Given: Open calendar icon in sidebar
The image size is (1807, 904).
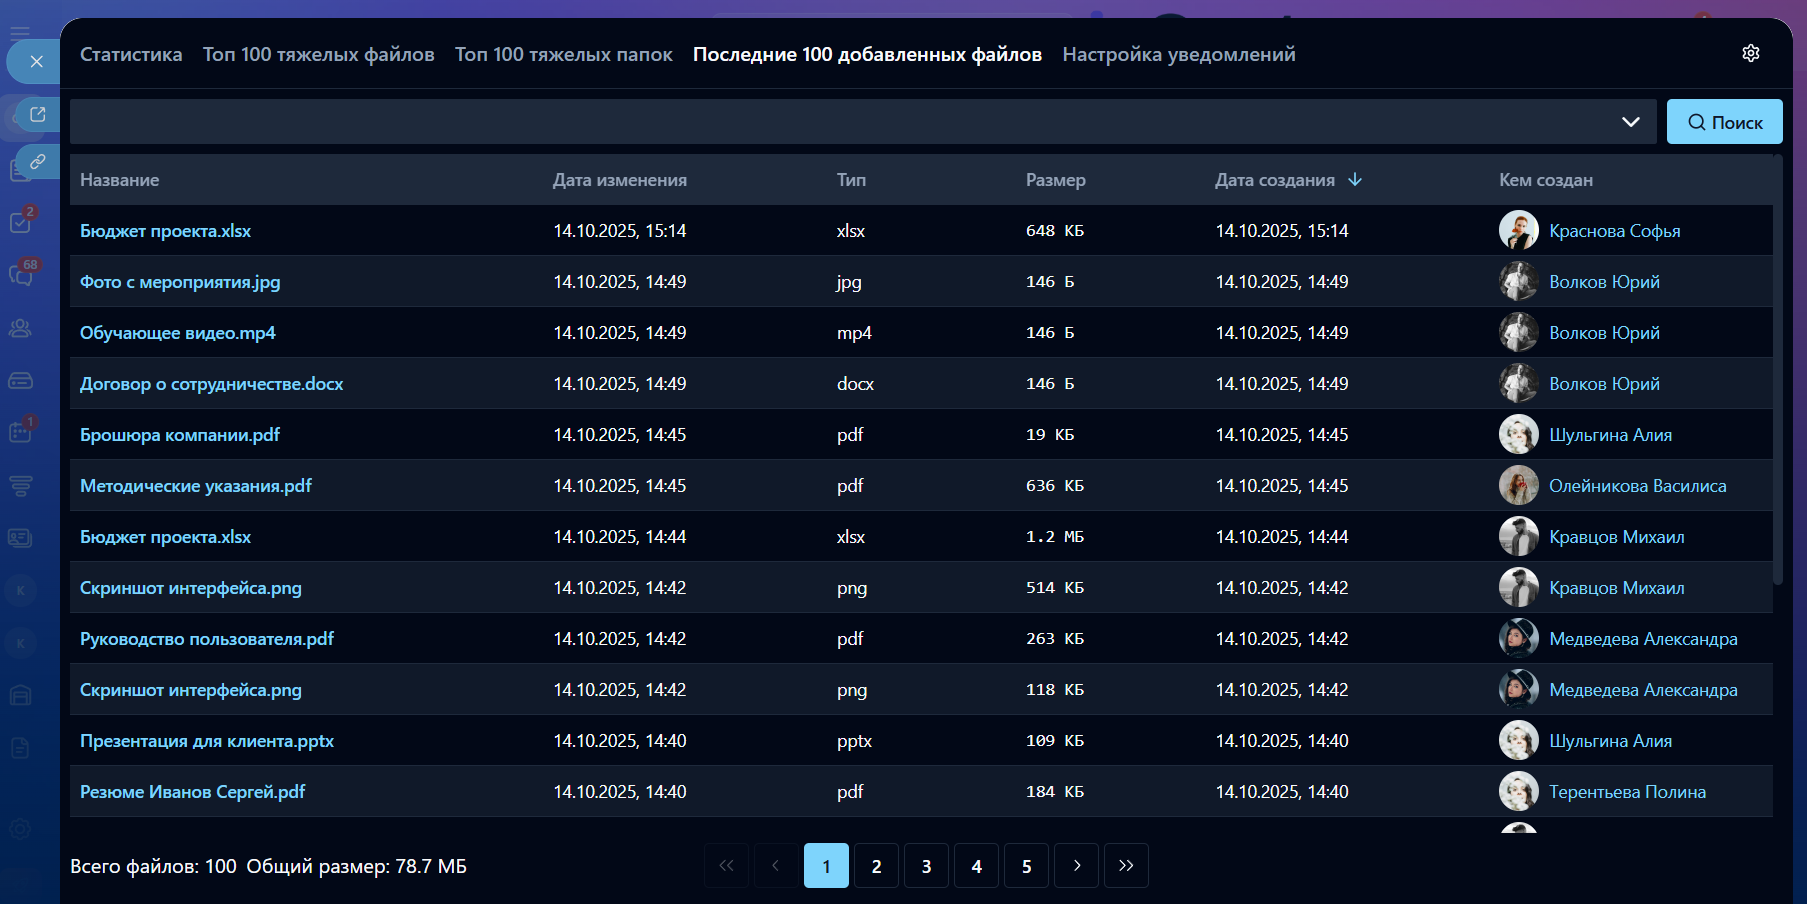Looking at the screenshot, I should pos(21,432).
